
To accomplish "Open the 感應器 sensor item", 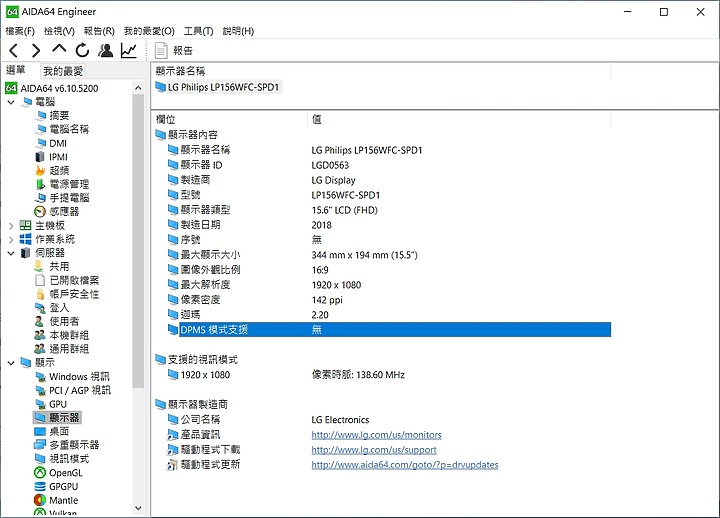I will (x=57, y=212).
